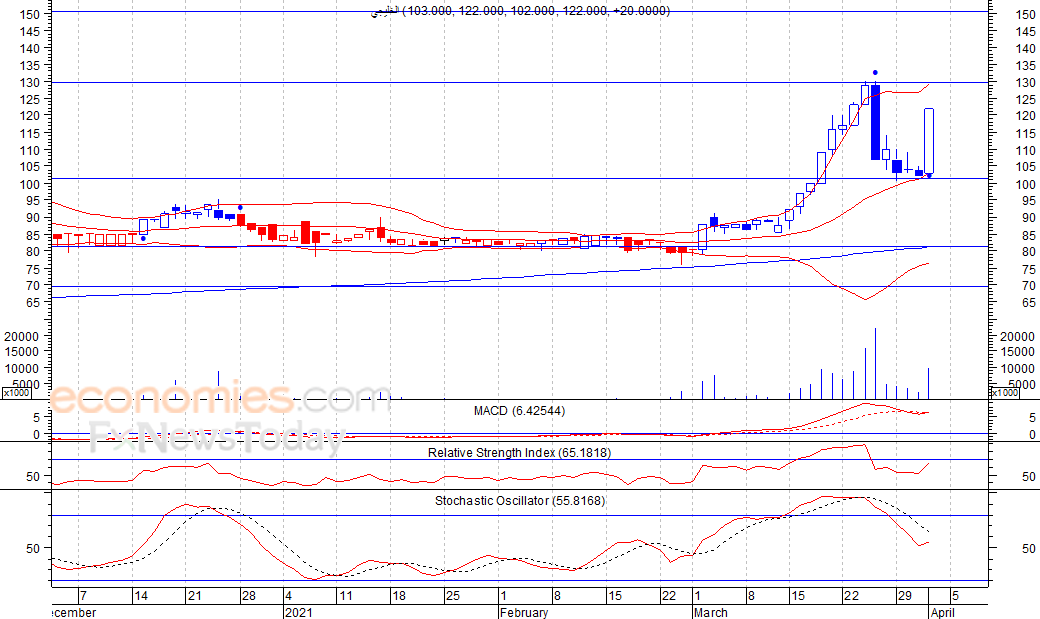Click the Stochastic panel 50 label on left axis
Screen dimensions: 1040x619
coord(34,549)
